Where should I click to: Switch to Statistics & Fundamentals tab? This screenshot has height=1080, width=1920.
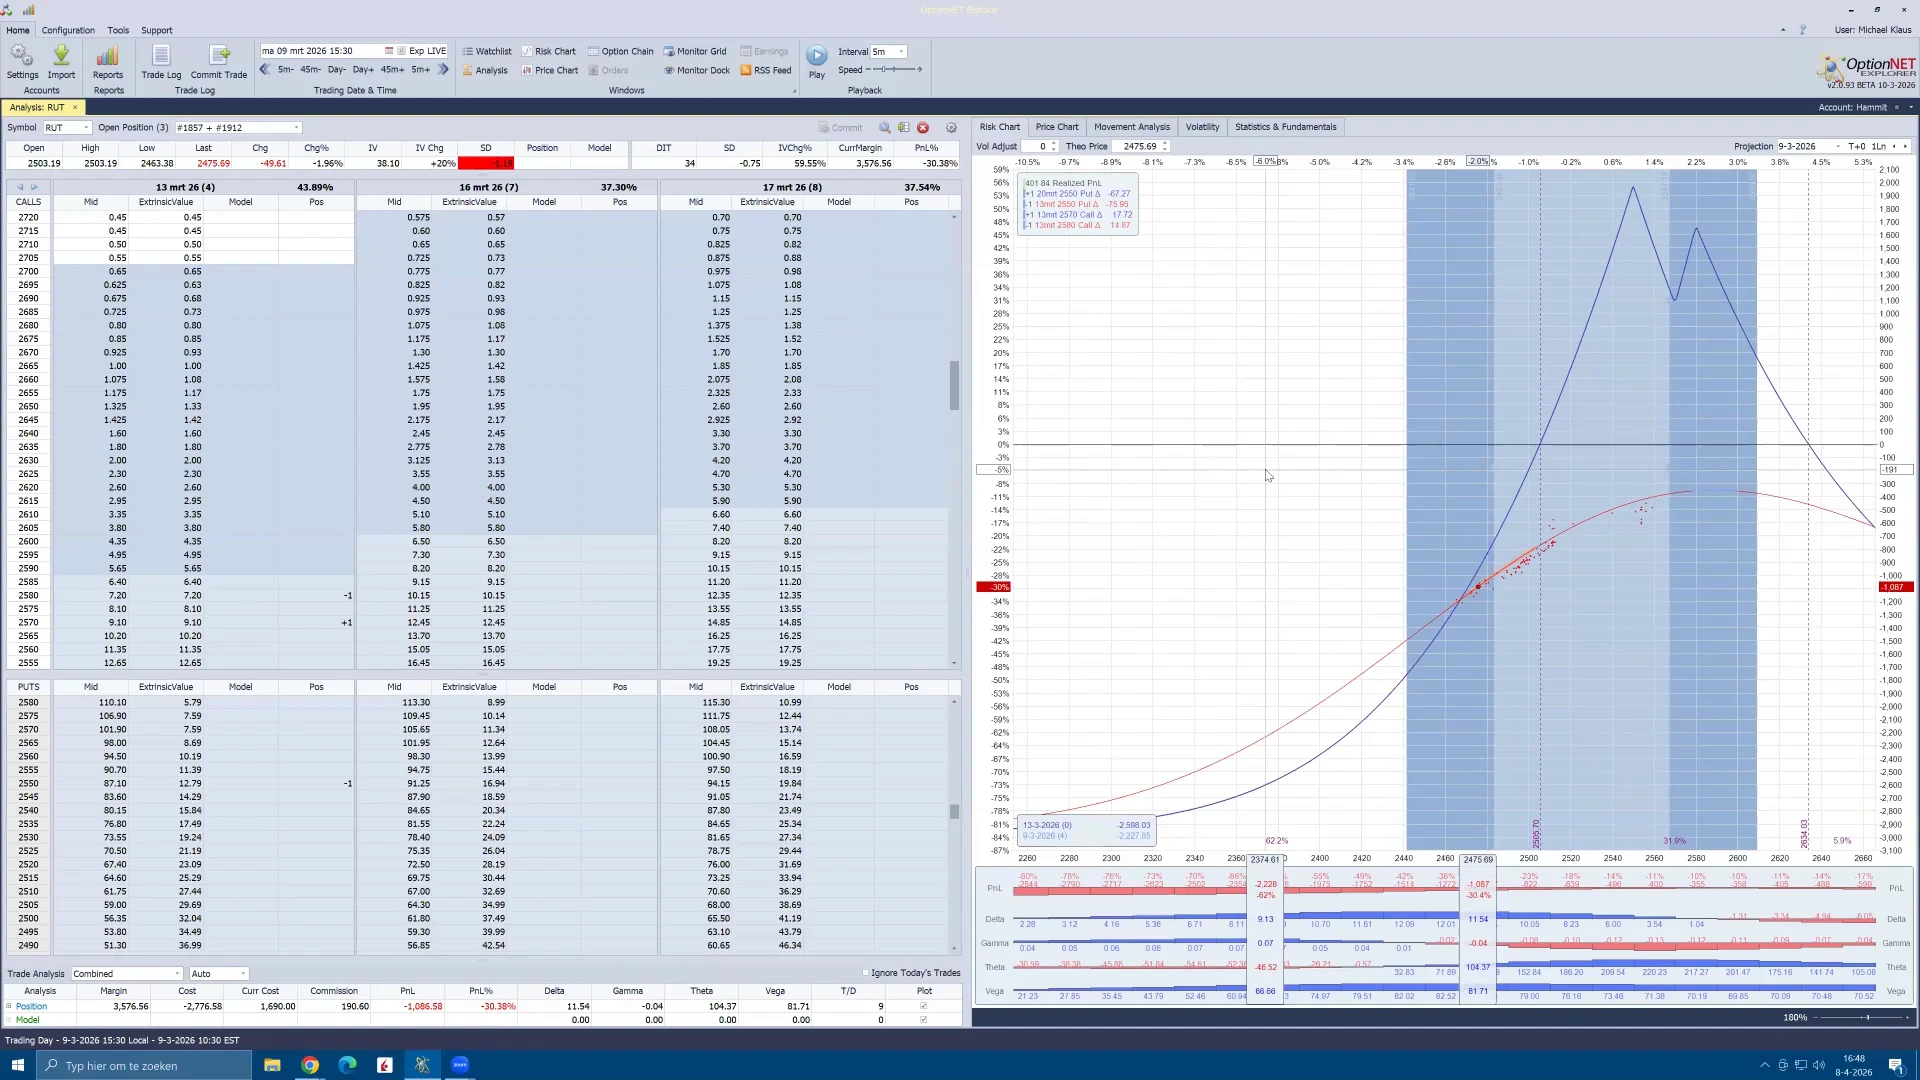coord(1285,127)
